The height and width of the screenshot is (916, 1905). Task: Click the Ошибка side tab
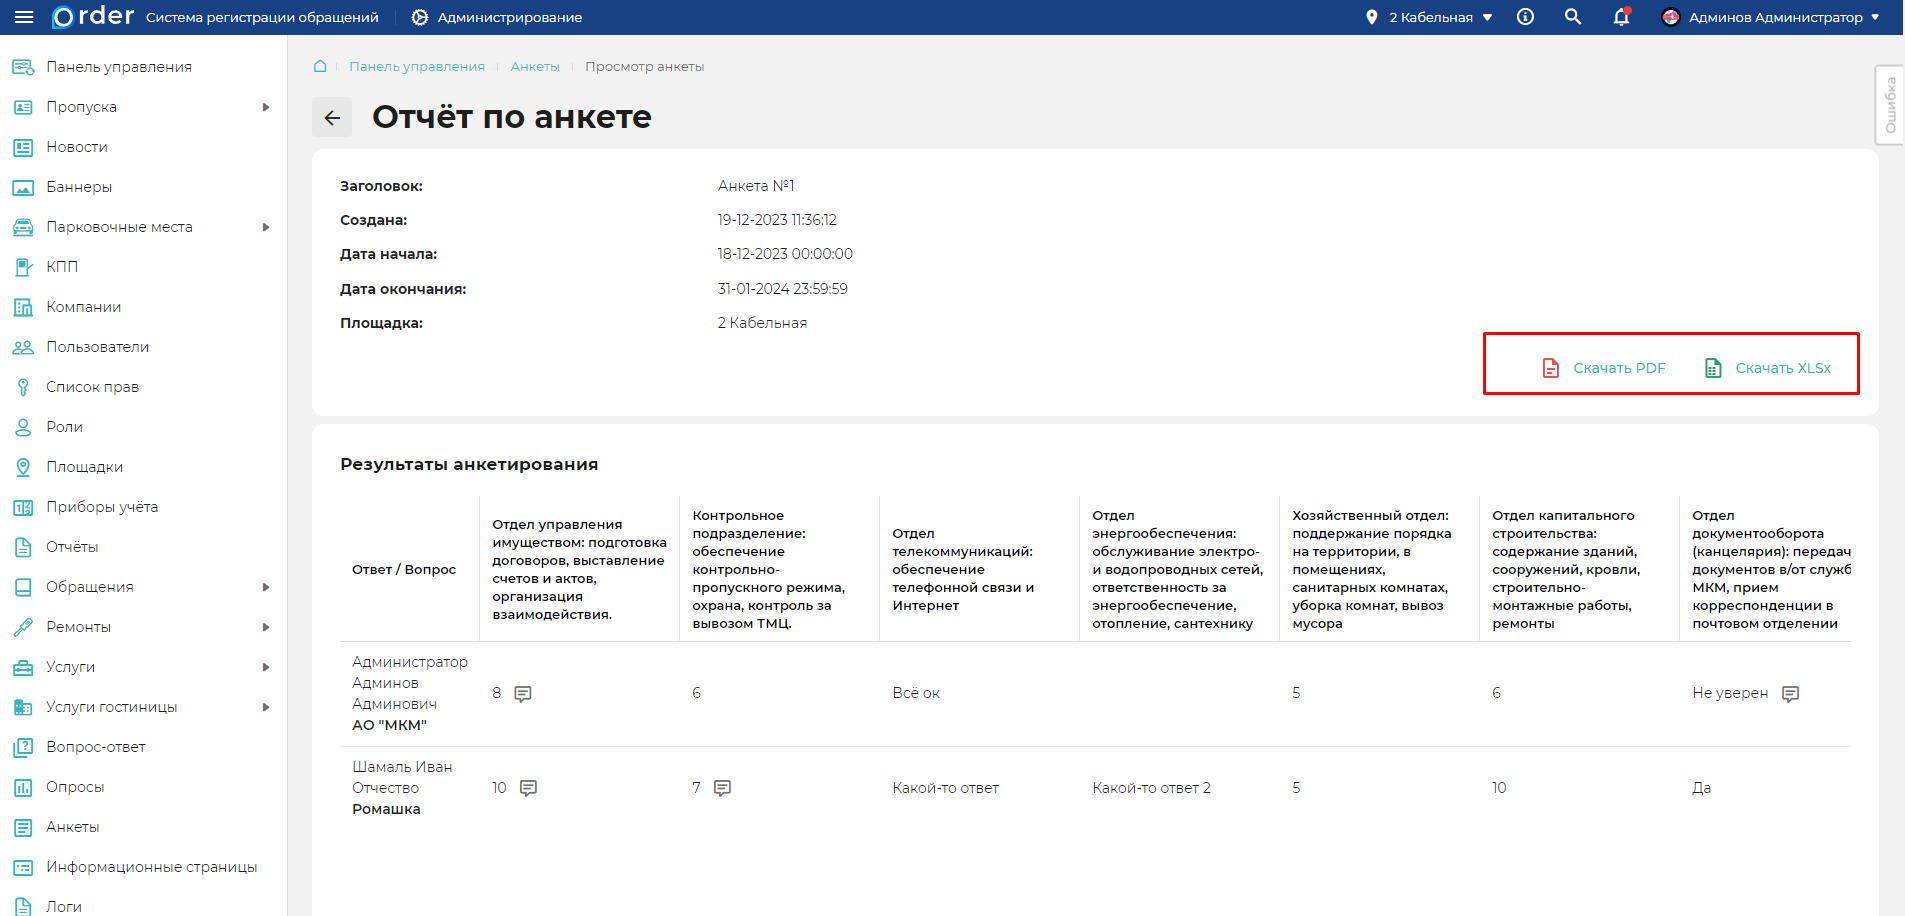pyautogui.click(x=1889, y=105)
